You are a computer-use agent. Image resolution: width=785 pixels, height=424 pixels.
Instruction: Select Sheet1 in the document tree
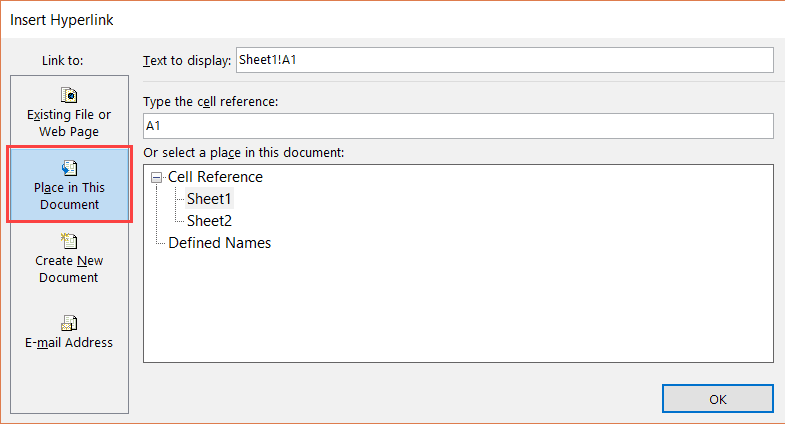(209, 199)
